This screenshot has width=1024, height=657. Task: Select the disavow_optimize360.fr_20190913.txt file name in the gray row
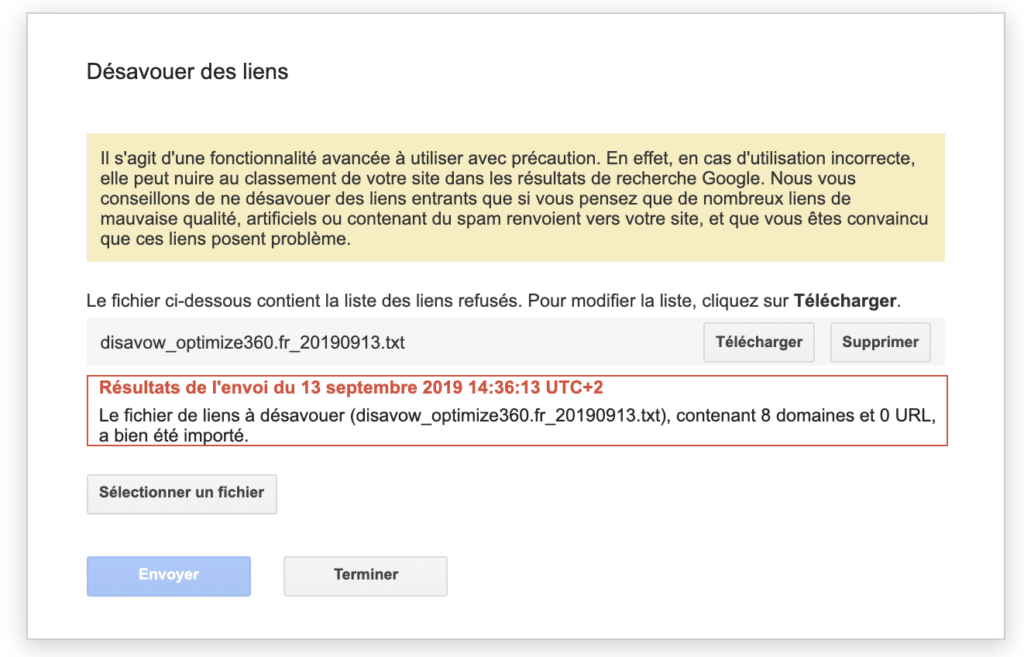click(252, 342)
